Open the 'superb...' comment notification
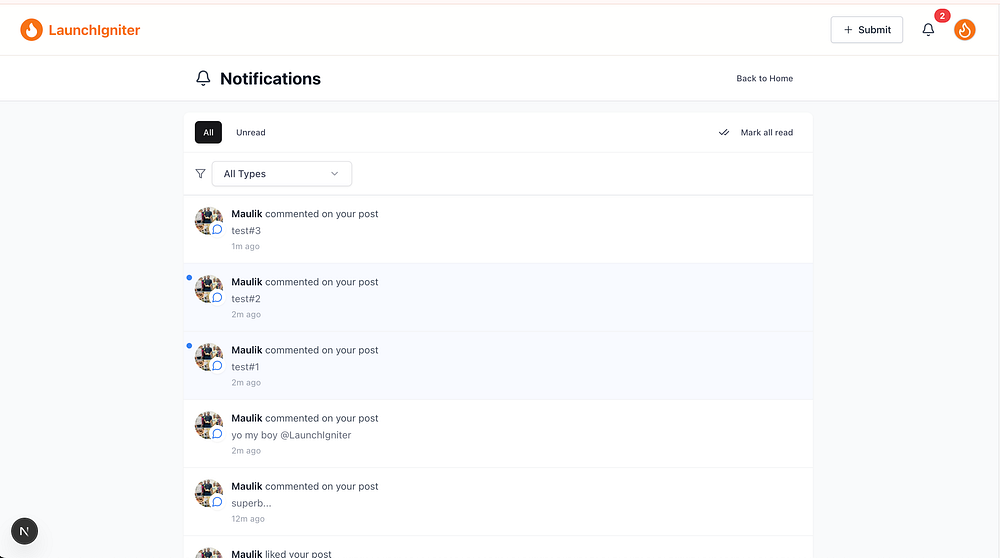 coord(252,503)
